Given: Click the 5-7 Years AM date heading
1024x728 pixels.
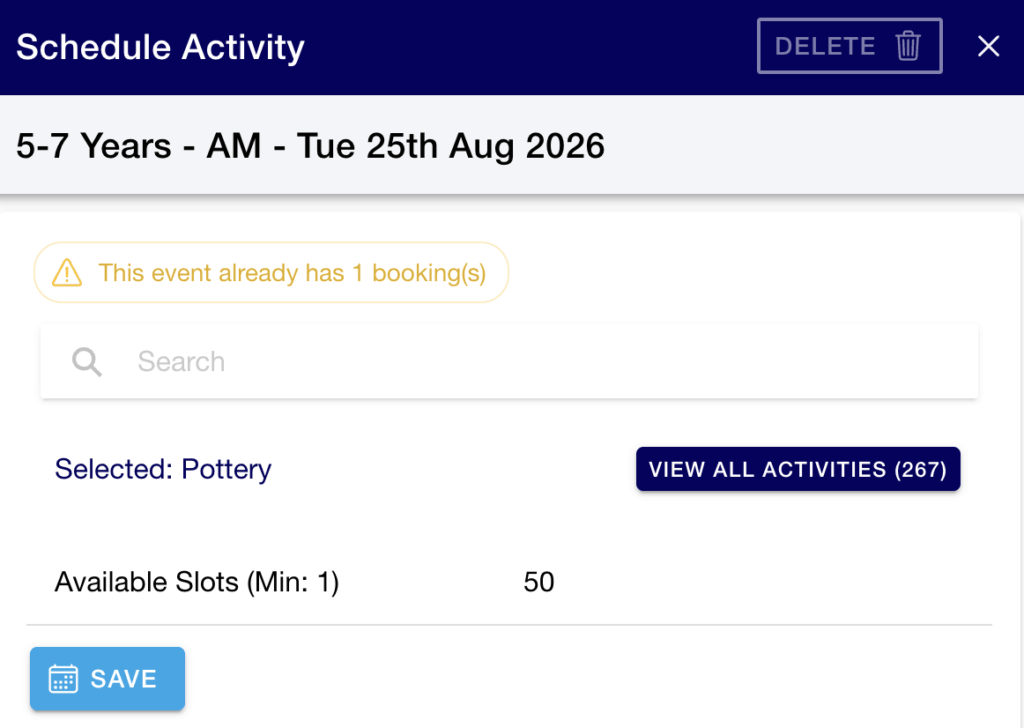Looking at the screenshot, I should point(310,146).
